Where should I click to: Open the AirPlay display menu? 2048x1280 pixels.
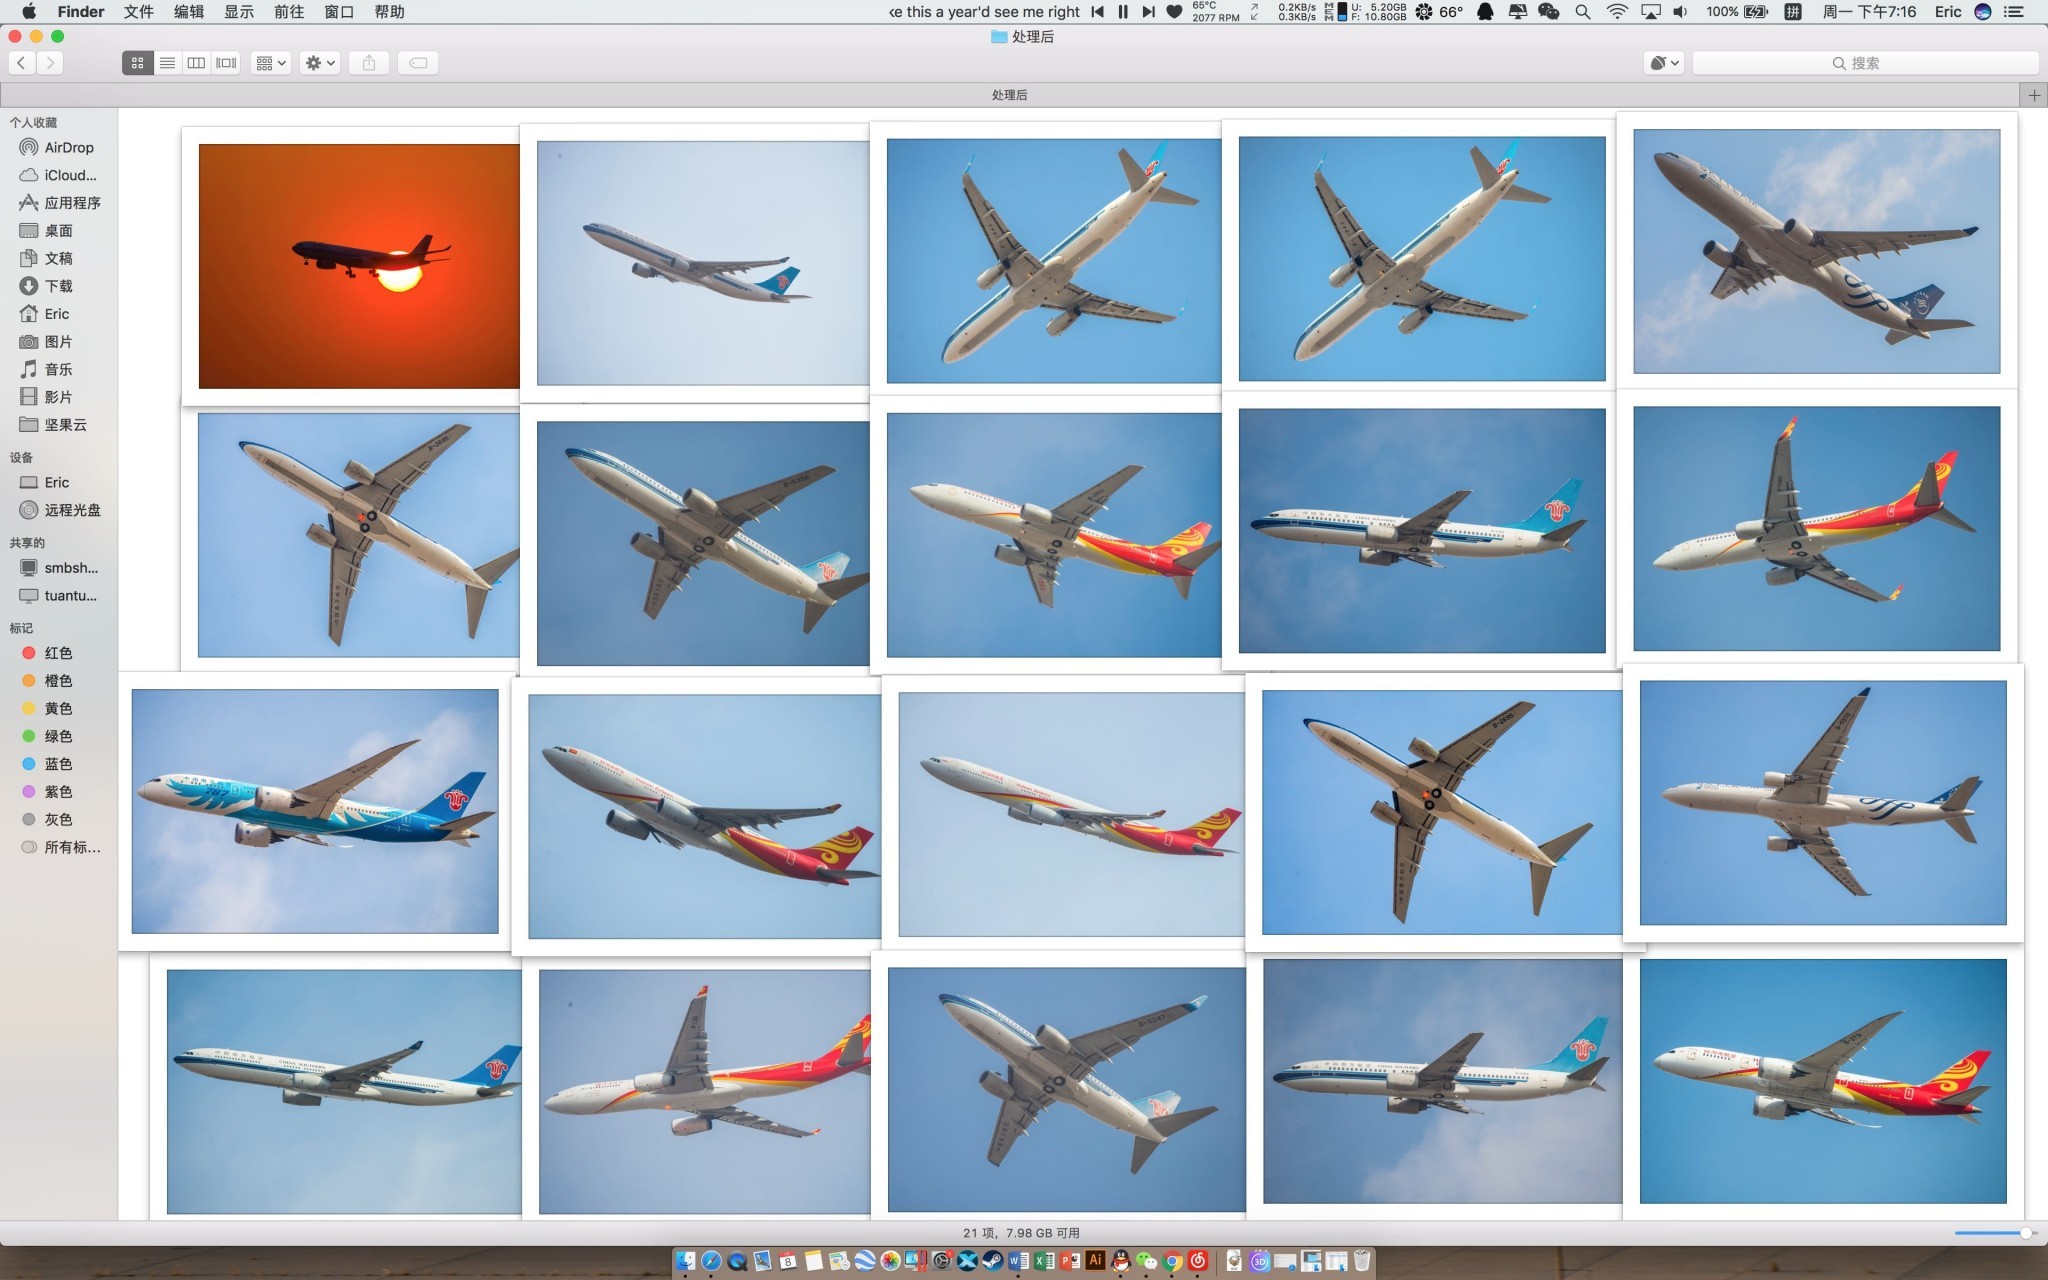click(x=1650, y=12)
